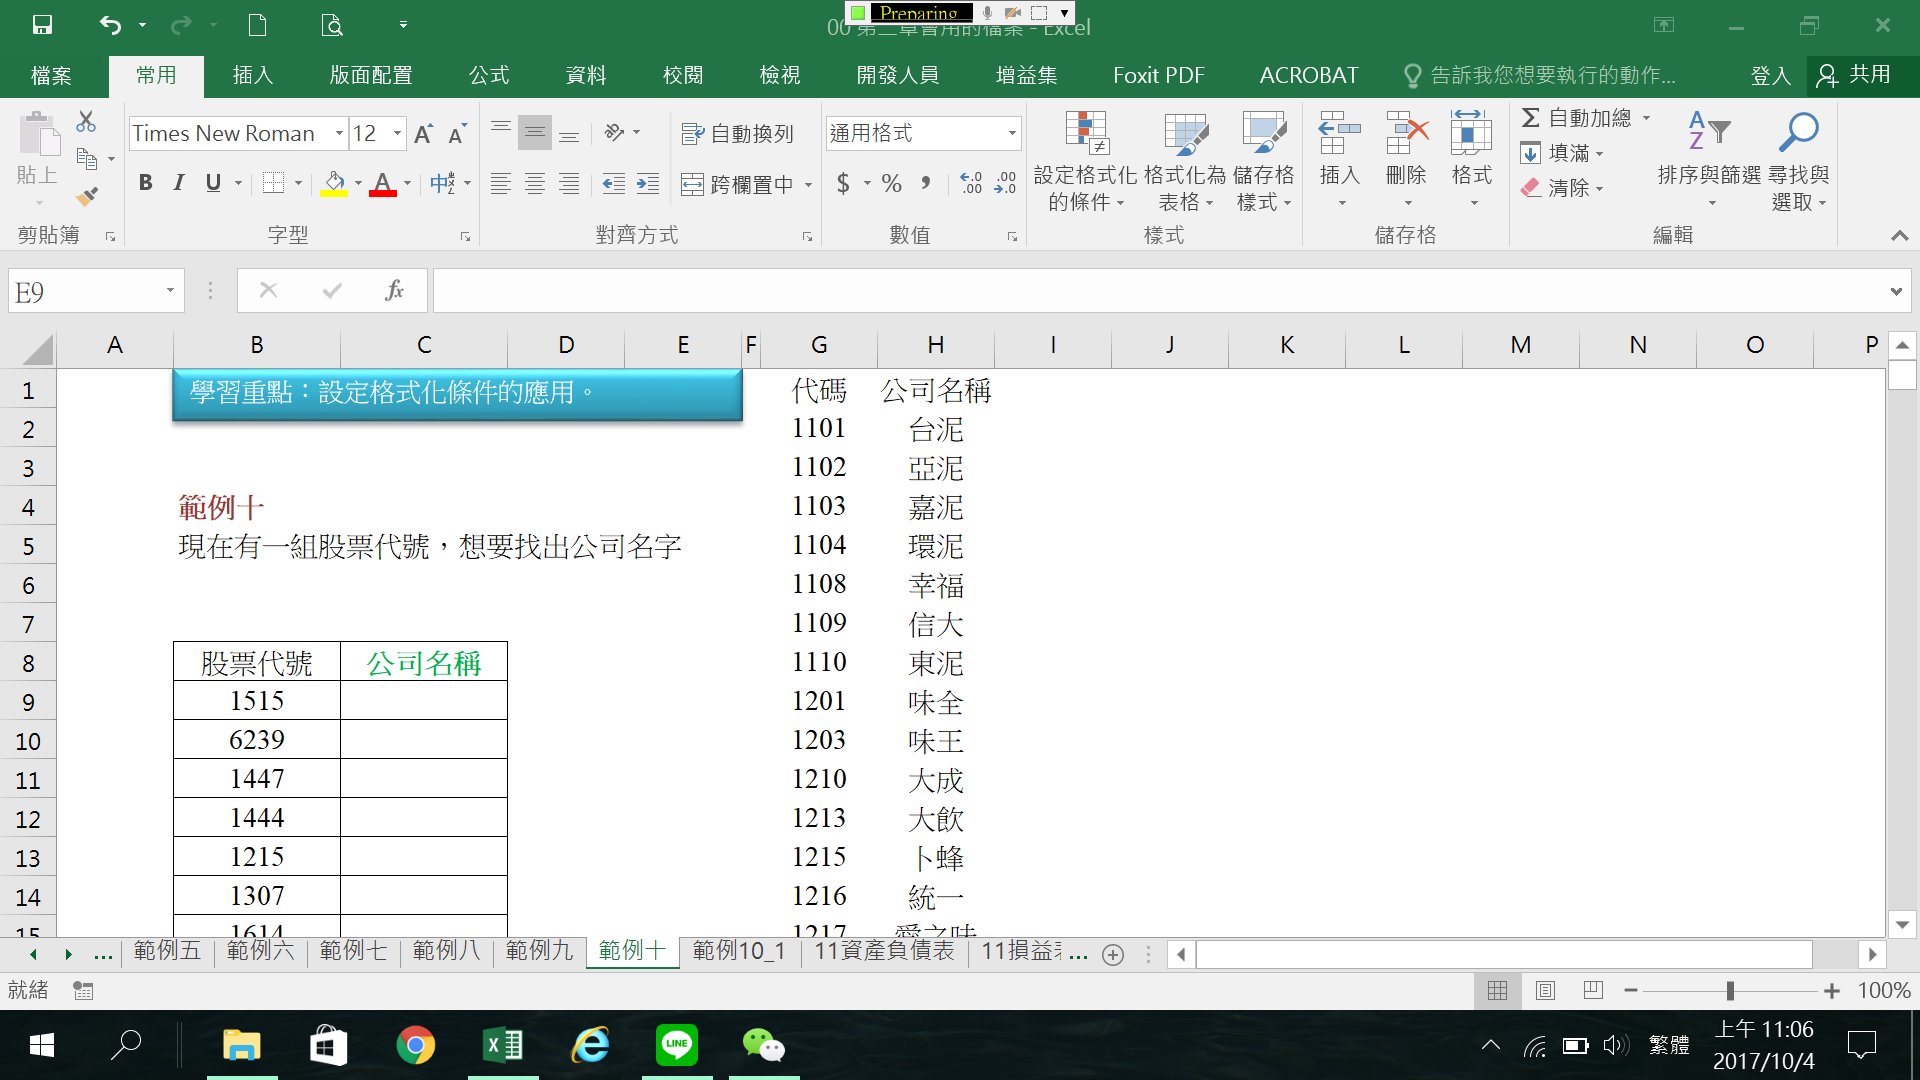This screenshot has height=1080, width=1920.
Task: Increase font size with larger A icon
Action: (423, 133)
